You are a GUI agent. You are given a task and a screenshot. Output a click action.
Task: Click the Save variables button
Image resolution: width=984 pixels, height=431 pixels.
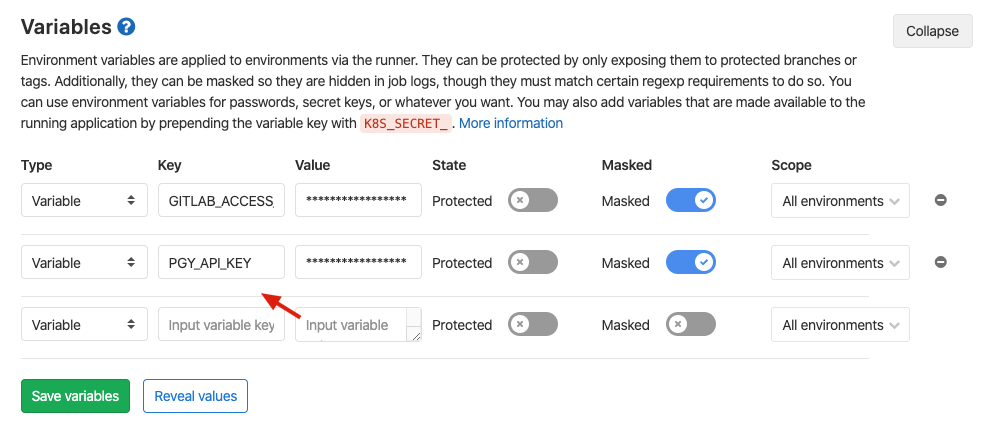(x=75, y=396)
